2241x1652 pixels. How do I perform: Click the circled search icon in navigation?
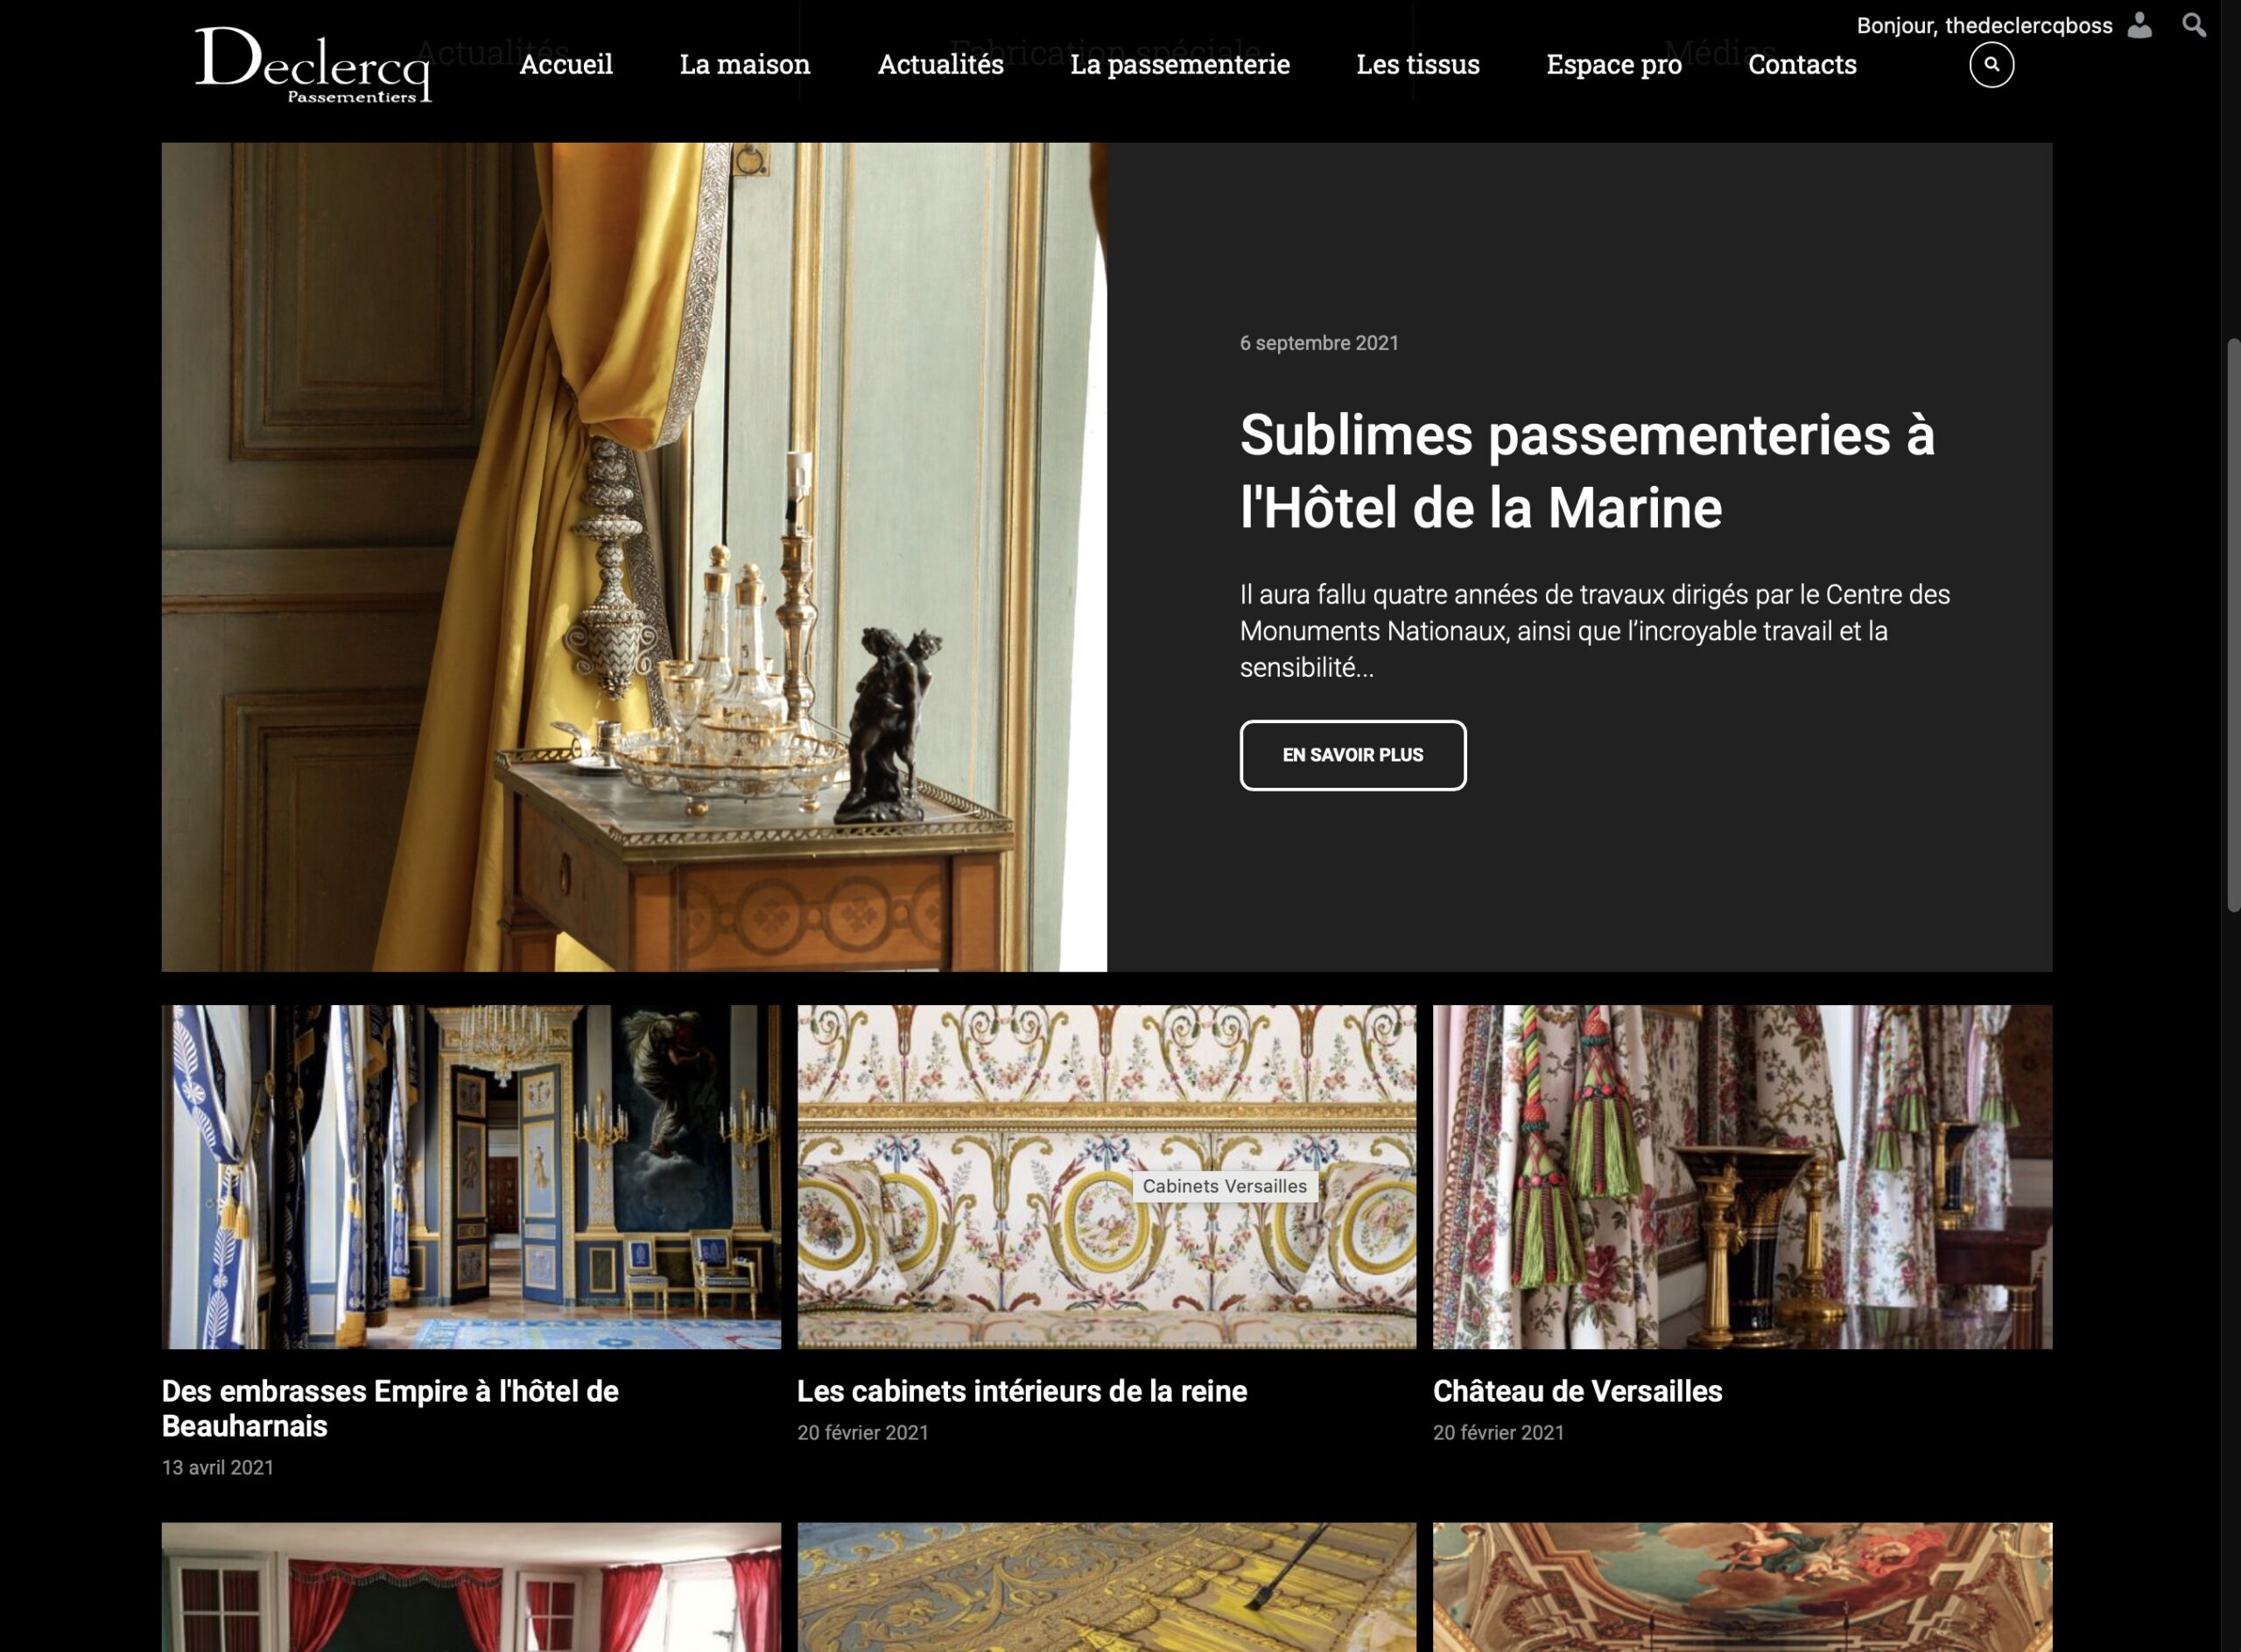pyautogui.click(x=1991, y=65)
